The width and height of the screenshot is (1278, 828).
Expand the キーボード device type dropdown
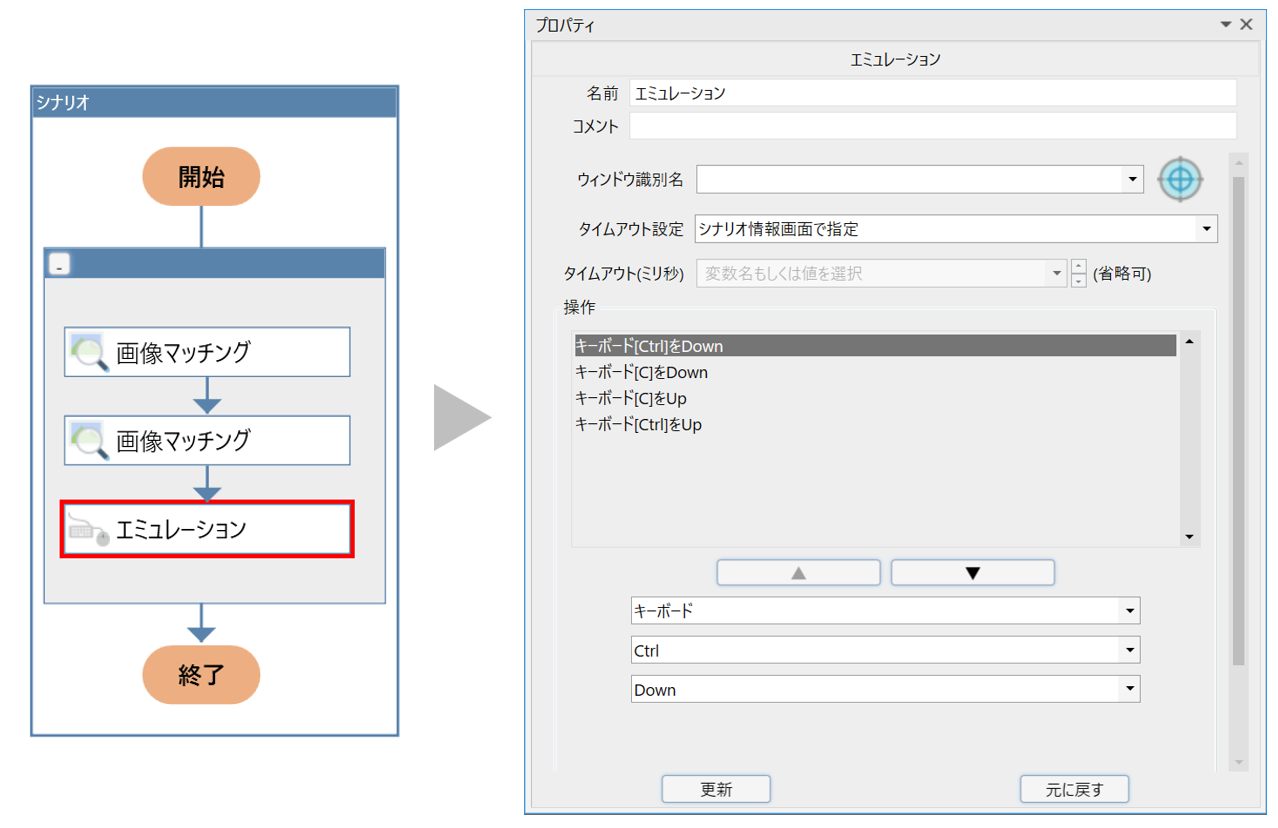coord(1129,611)
